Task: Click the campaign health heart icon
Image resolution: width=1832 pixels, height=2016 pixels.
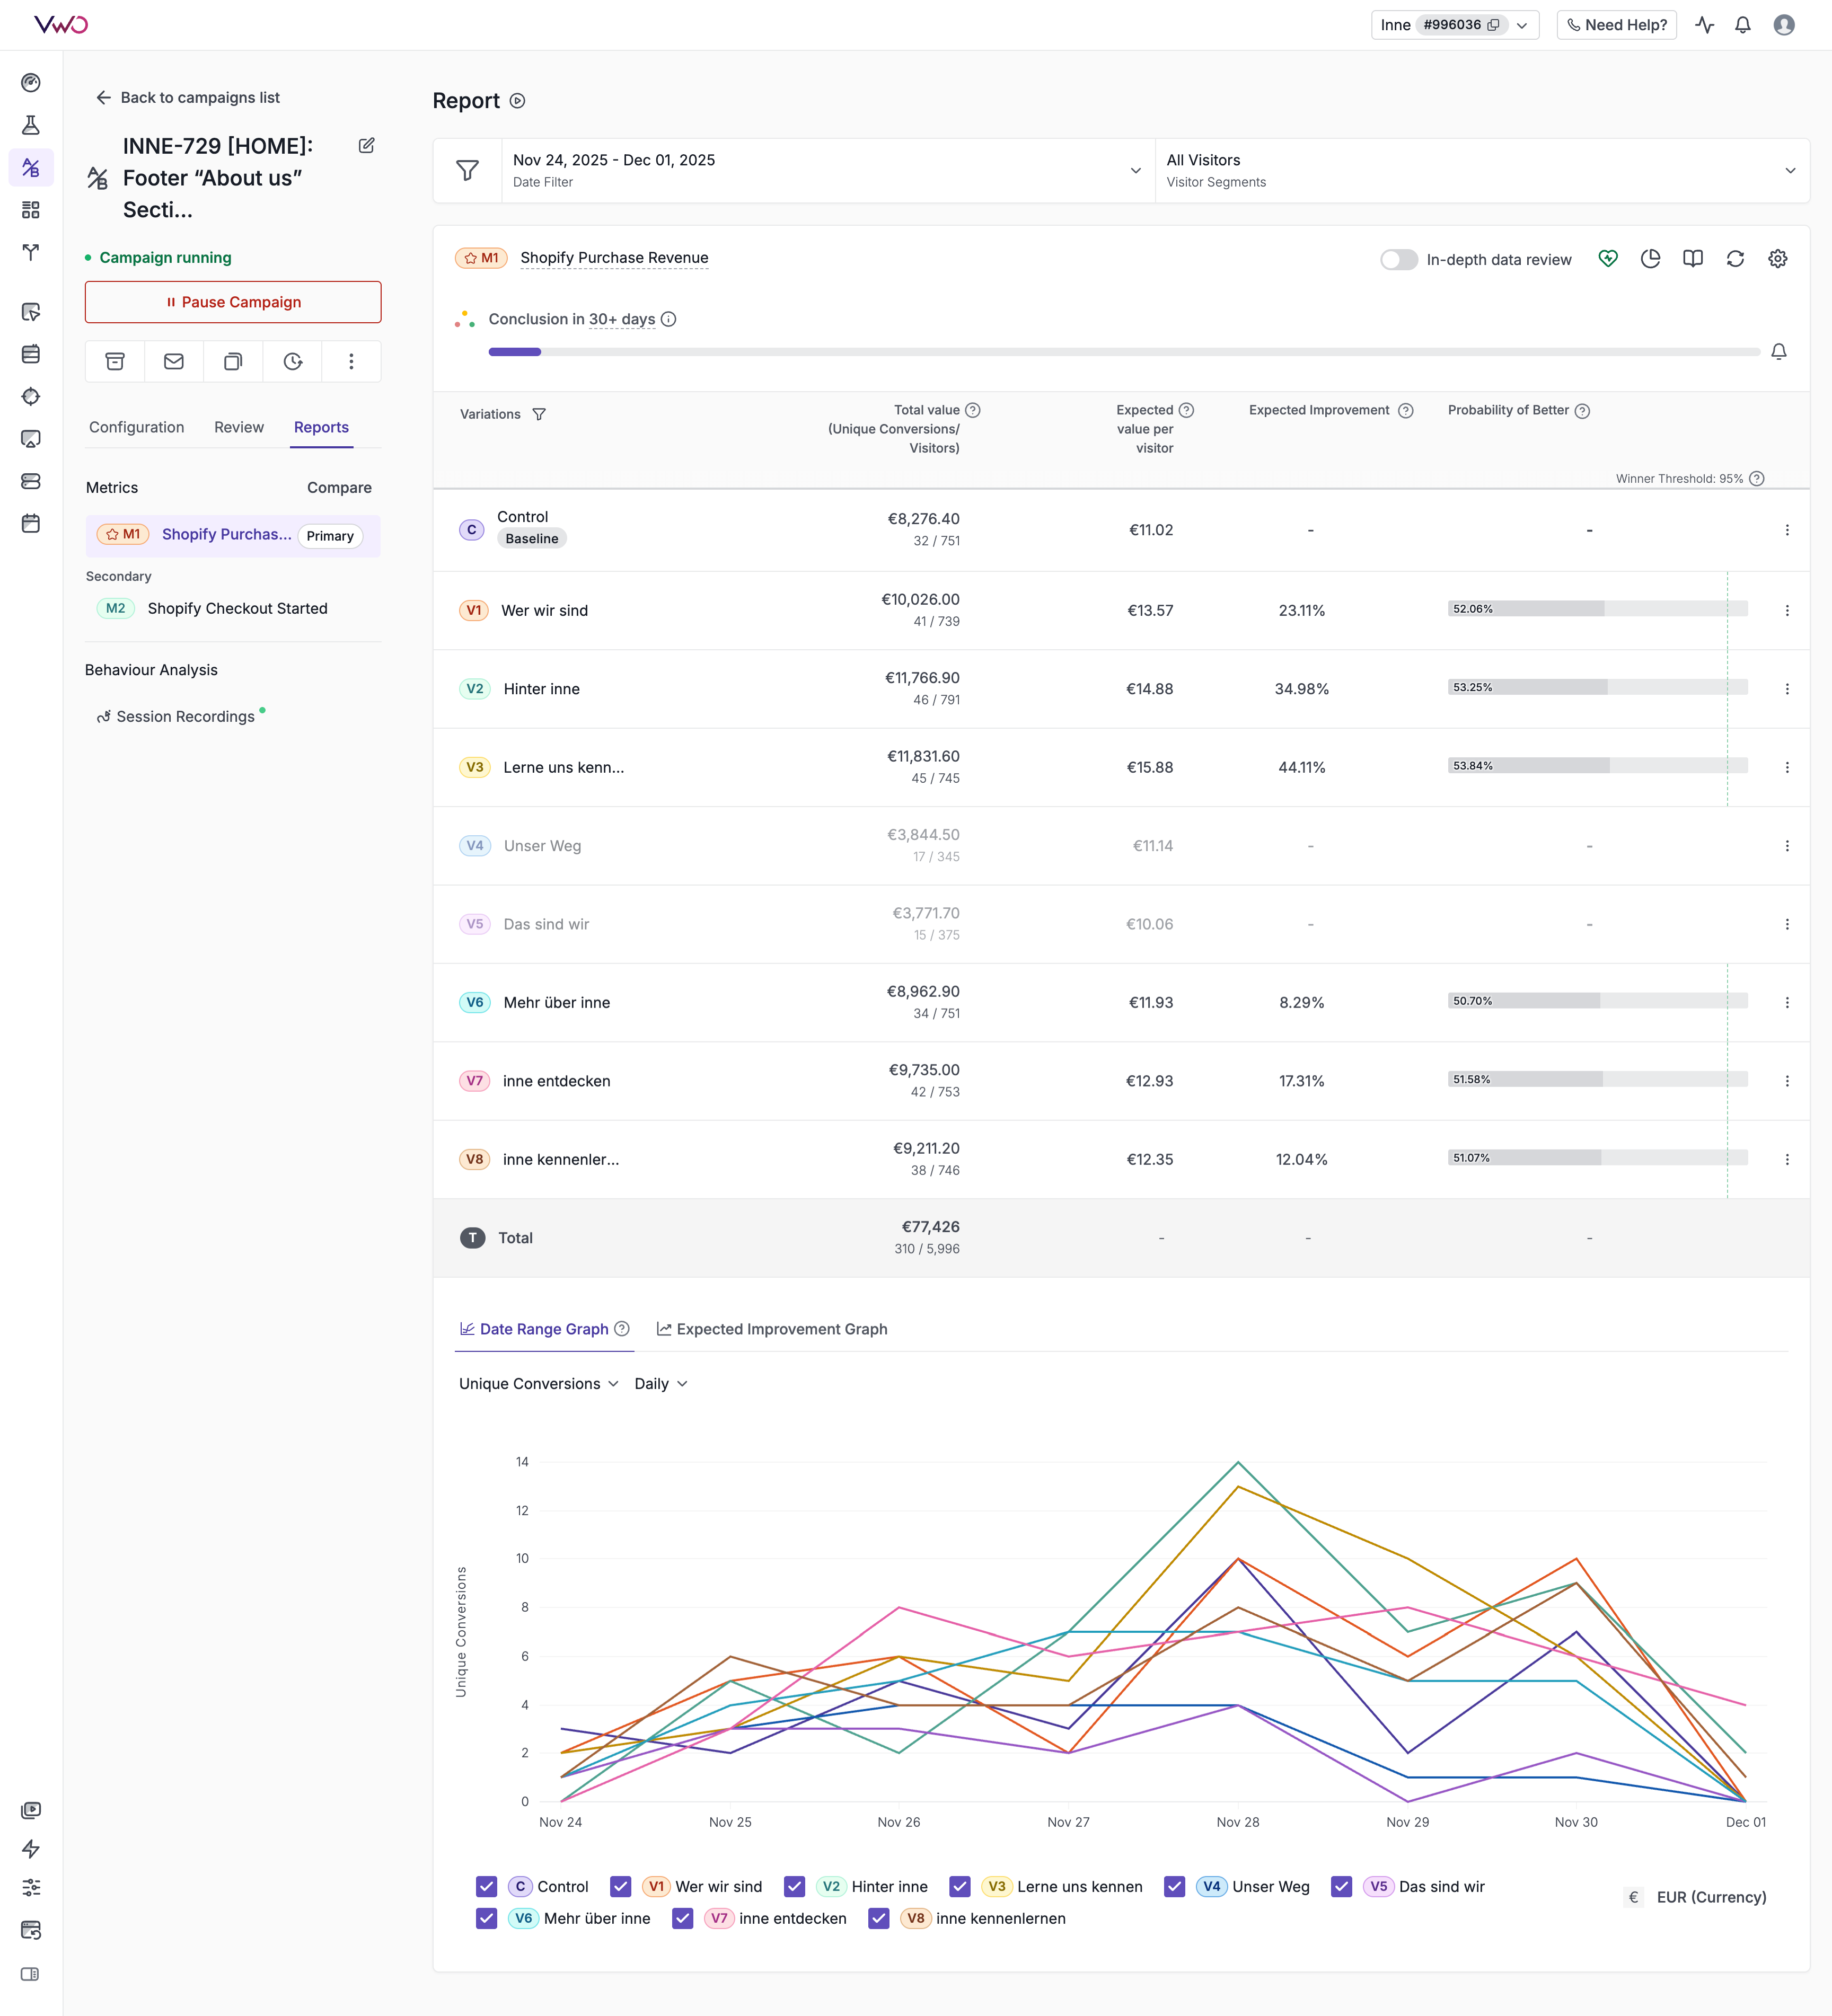Action: coord(1608,259)
